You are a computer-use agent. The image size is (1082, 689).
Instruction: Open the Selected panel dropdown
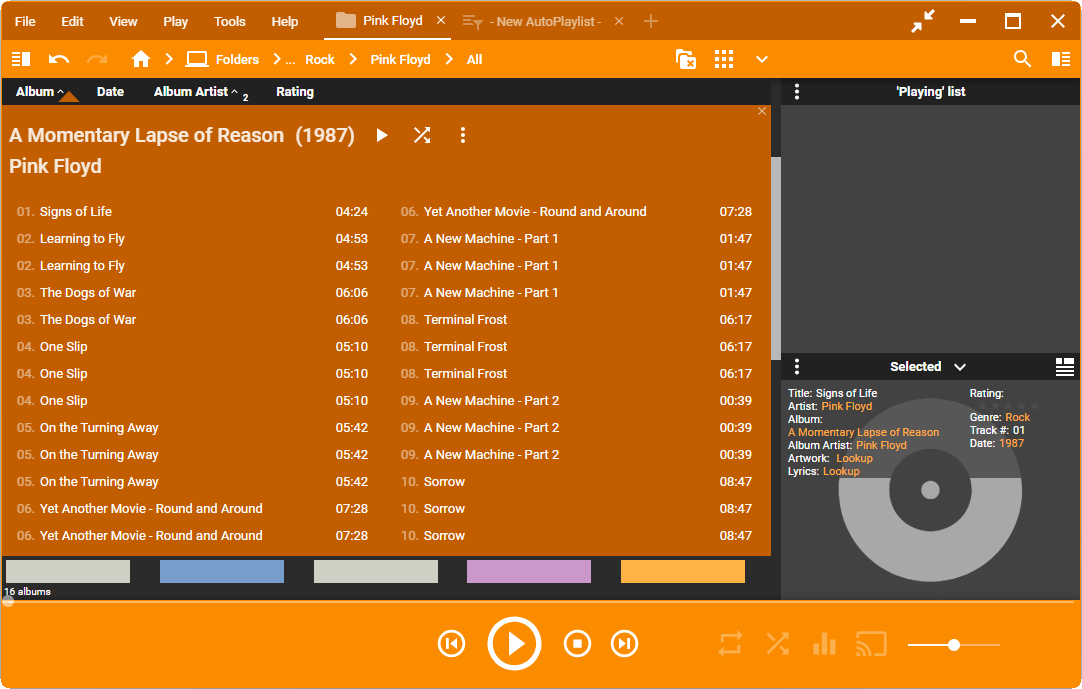click(960, 367)
